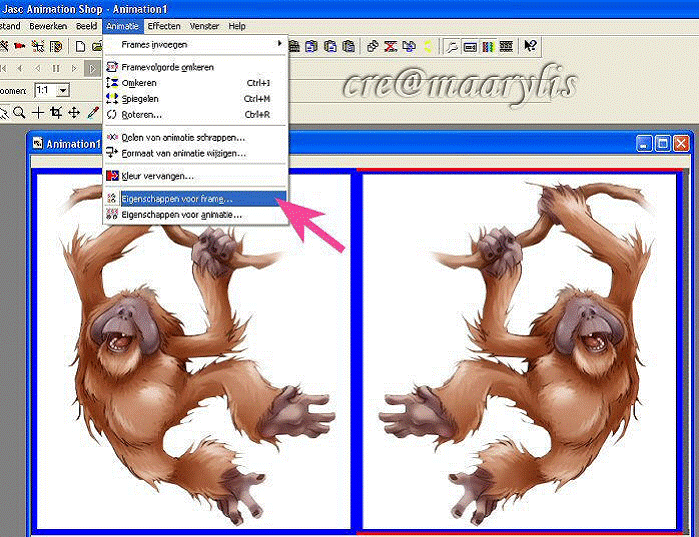Step forward one frame
The image size is (699, 537).
point(74,69)
